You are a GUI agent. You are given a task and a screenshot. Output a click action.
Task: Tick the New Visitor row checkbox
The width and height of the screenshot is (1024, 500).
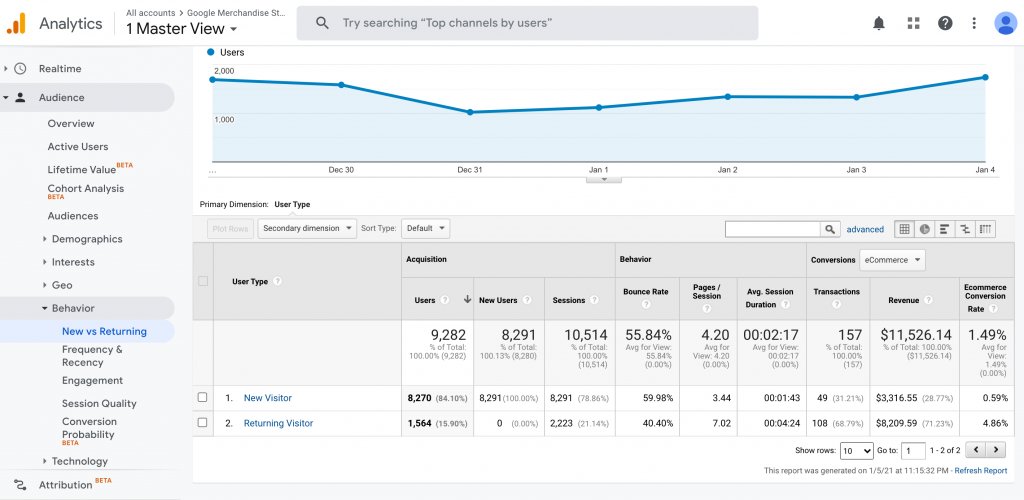pyautogui.click(x=202, y=397)
